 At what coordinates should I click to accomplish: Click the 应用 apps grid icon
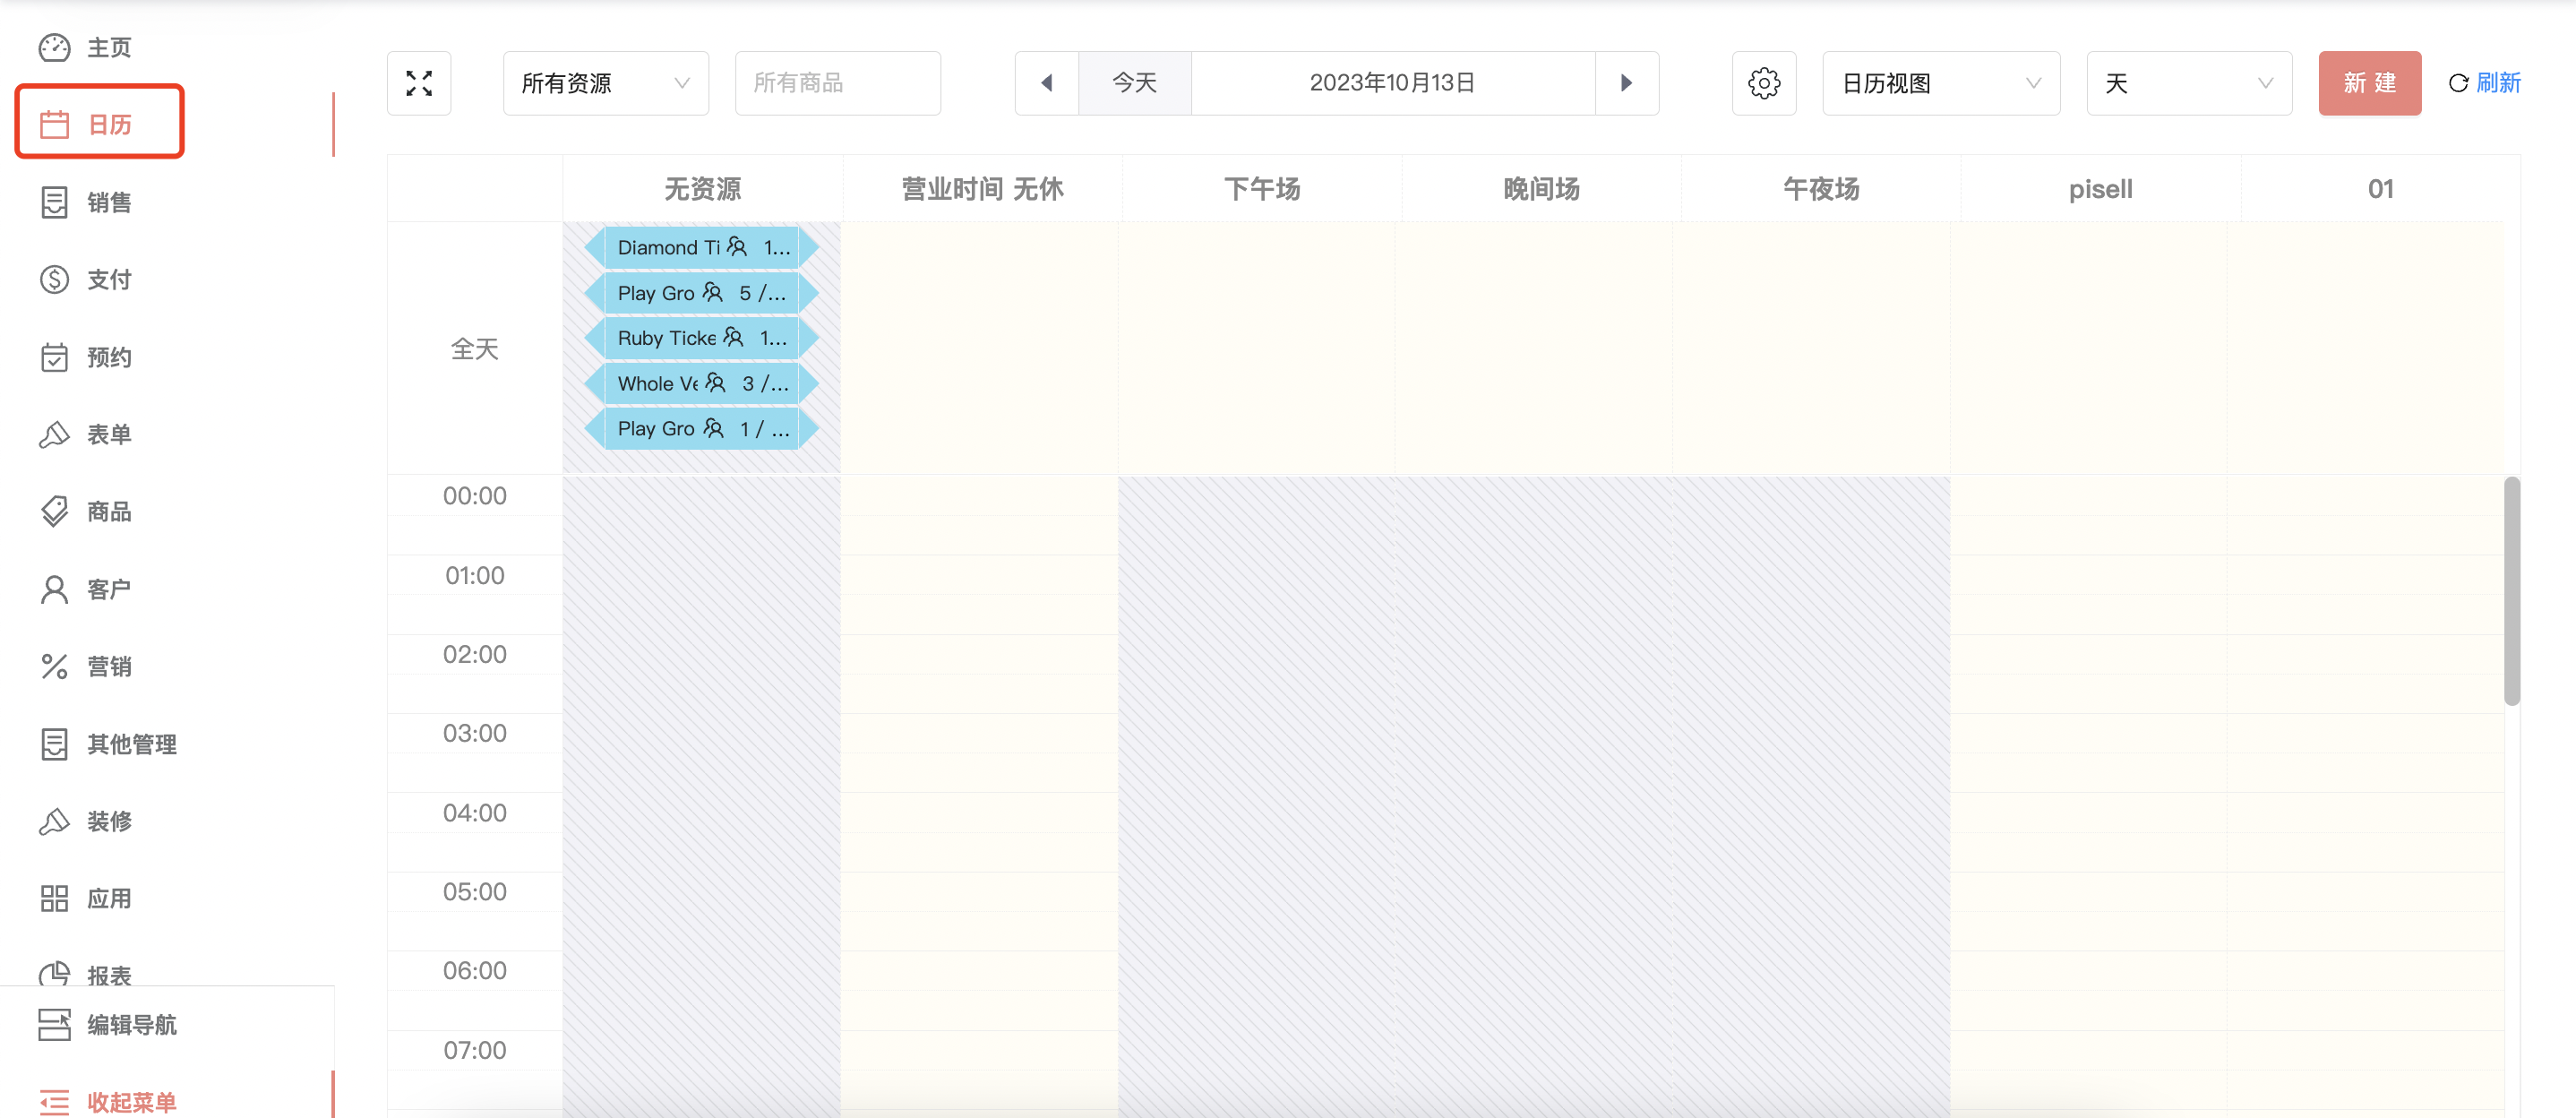click(54, 898)
